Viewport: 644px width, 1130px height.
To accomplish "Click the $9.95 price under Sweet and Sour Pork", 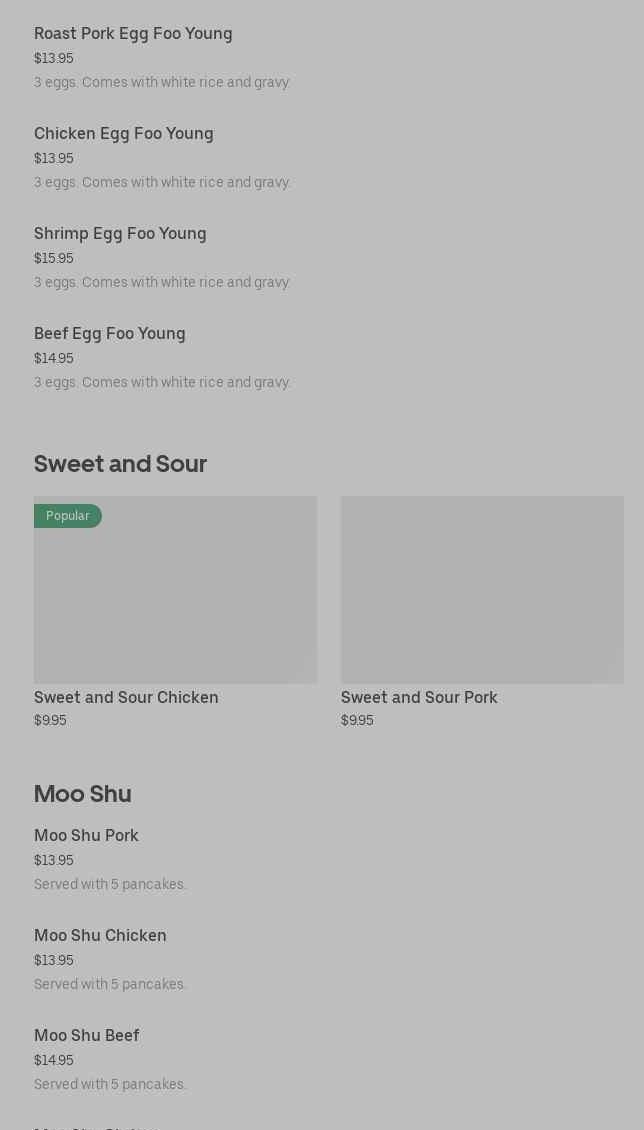I will point(357,721).
